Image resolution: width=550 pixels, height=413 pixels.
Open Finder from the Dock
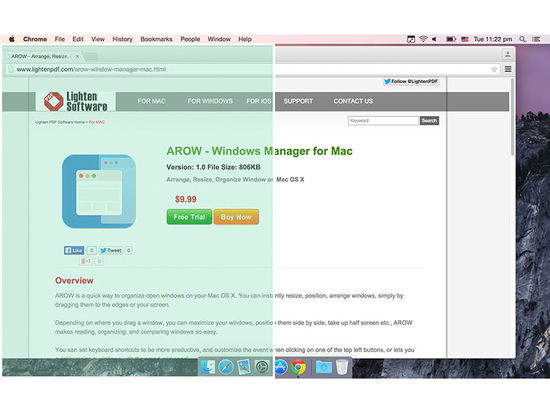click(x=208, y=367)
